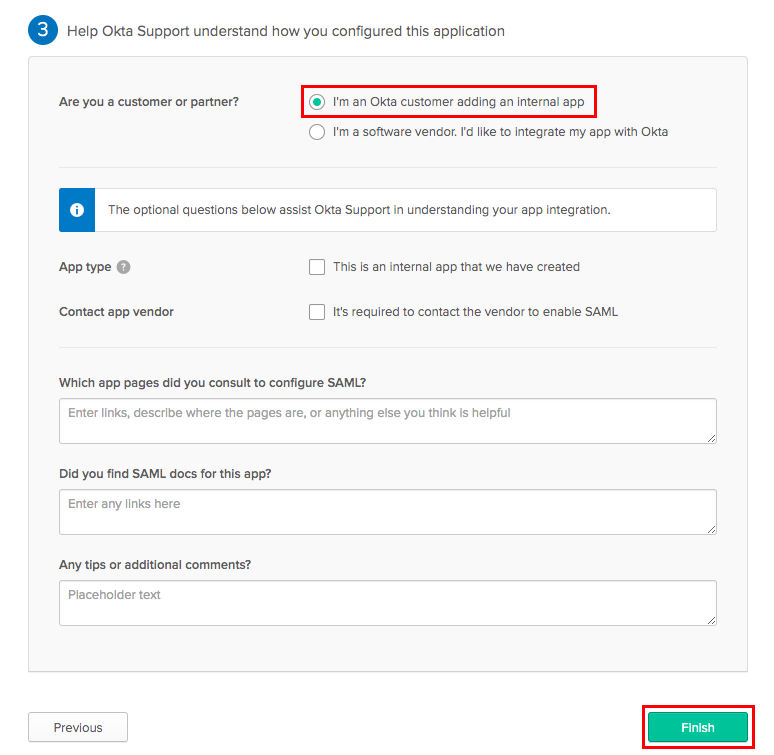Click the Help Okta Support heading text
This screenshot has height=755, width=774.
point(285,31)
